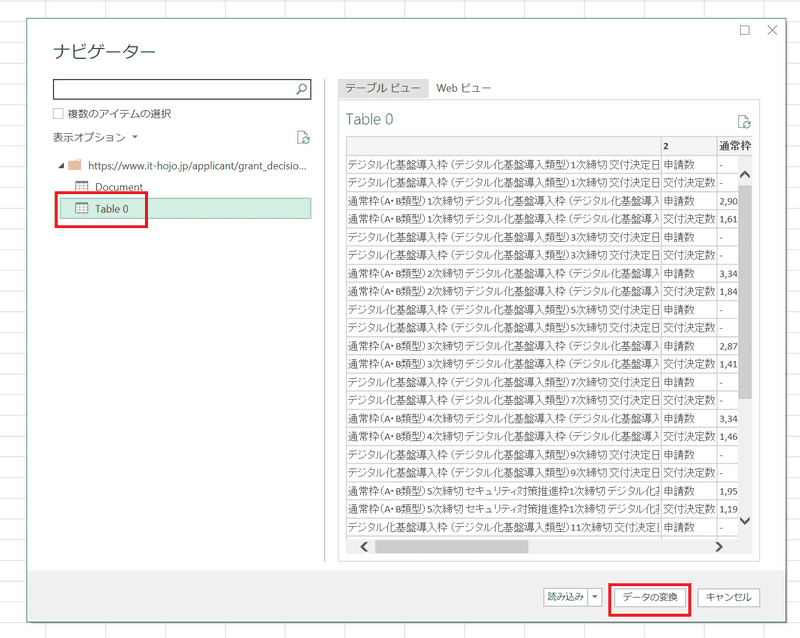800x638 pixels.
Task: Enable the 複数のアイテムの選択 checkbox
Action: (59, 114)
